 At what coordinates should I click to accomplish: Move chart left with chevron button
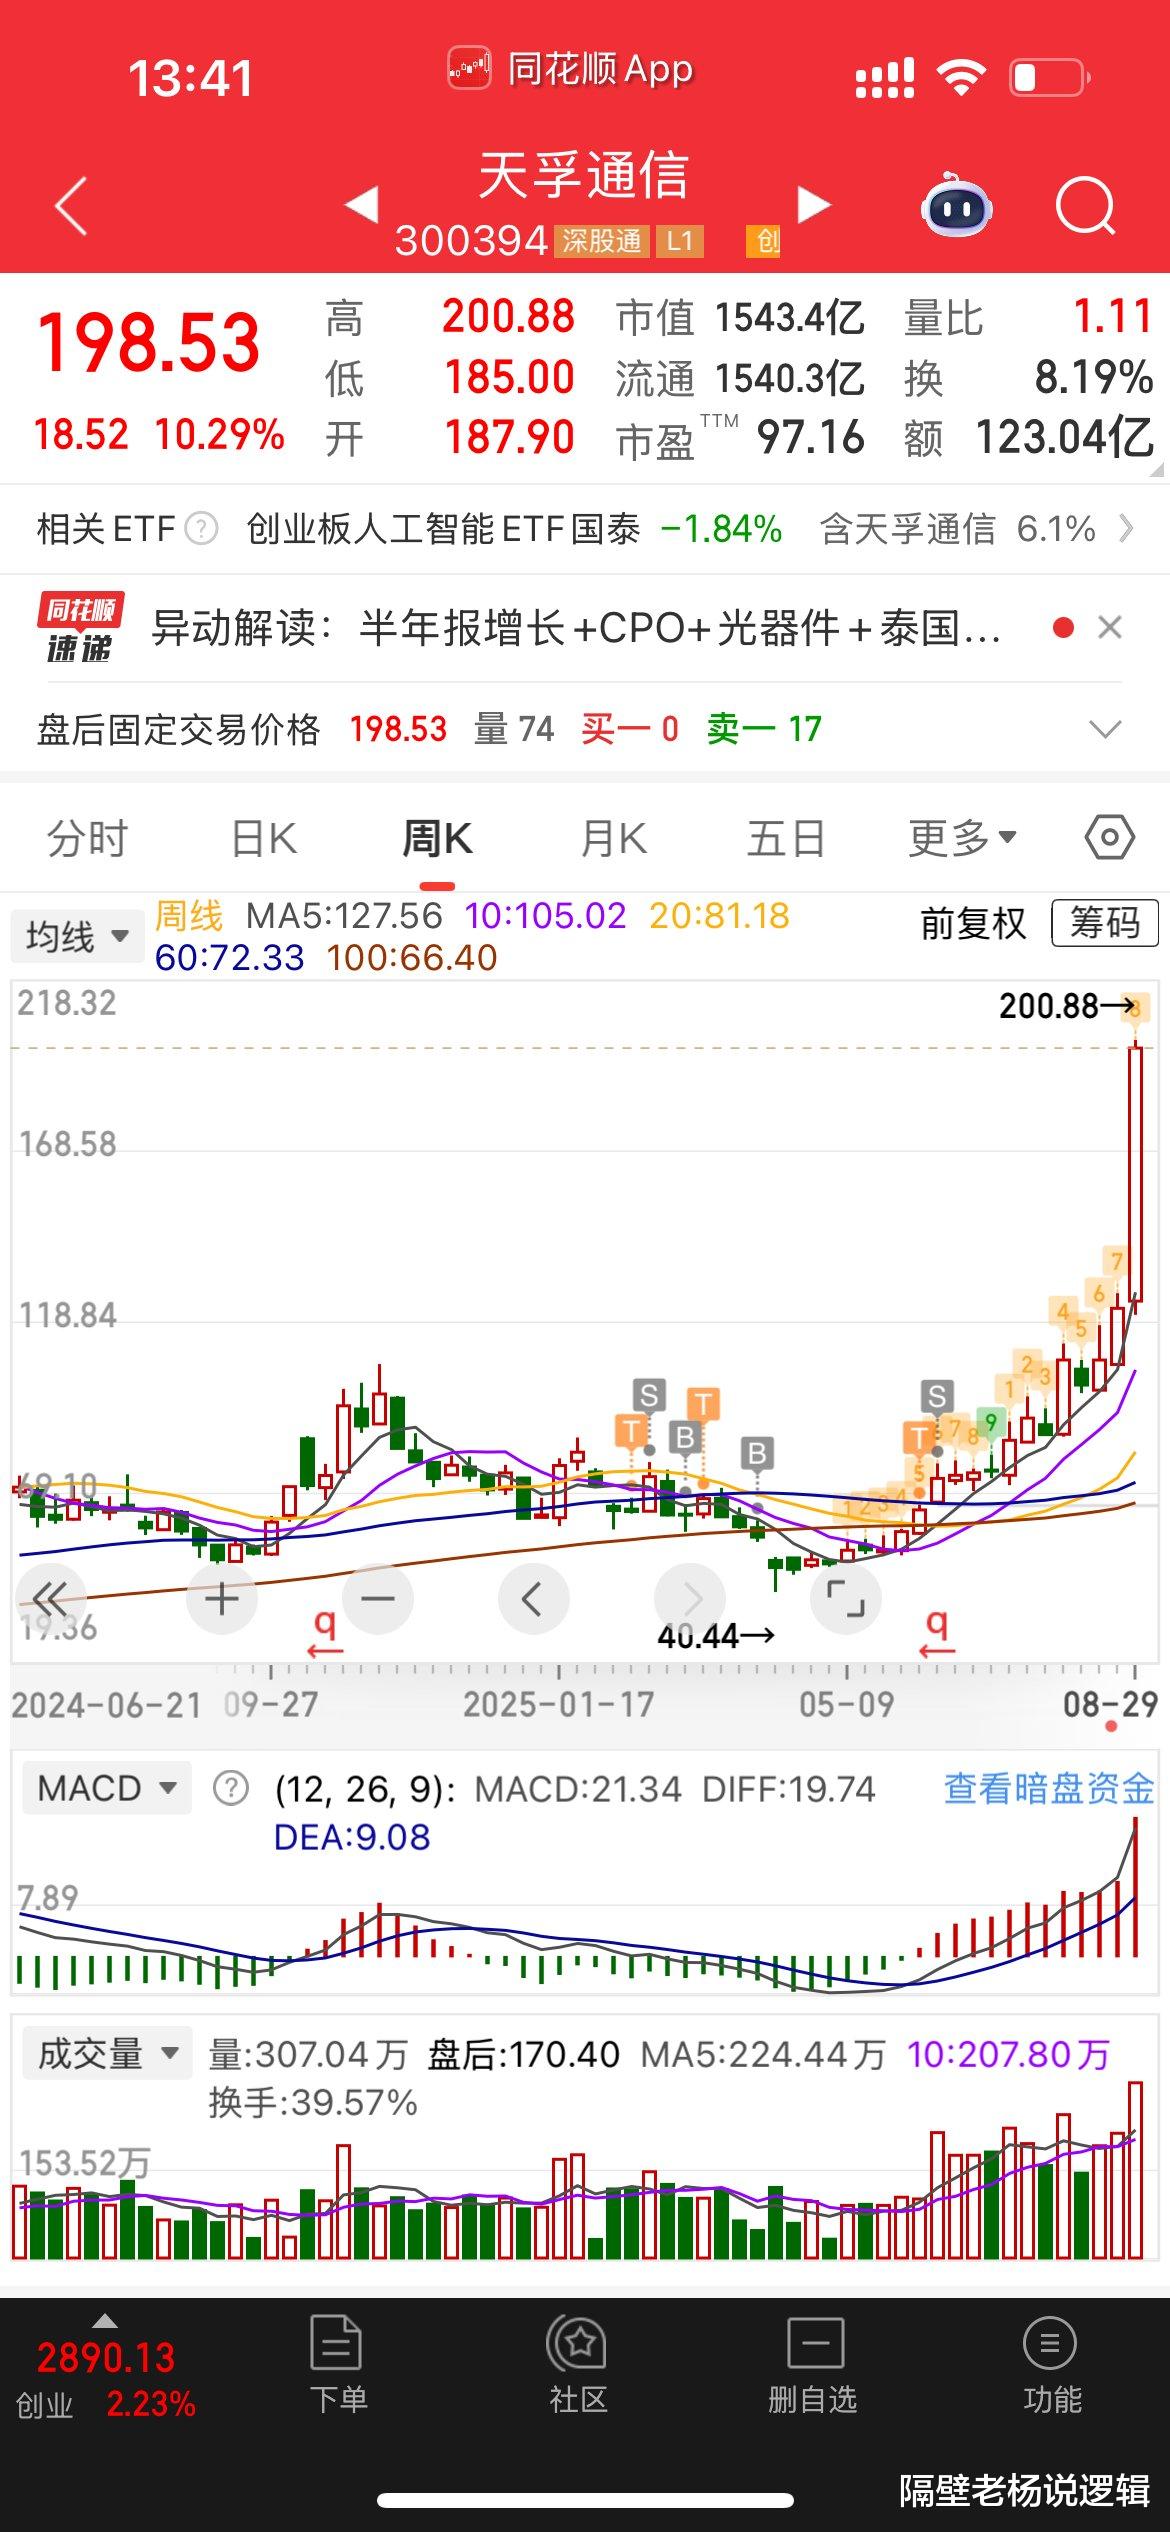[x=534, y=1598]
